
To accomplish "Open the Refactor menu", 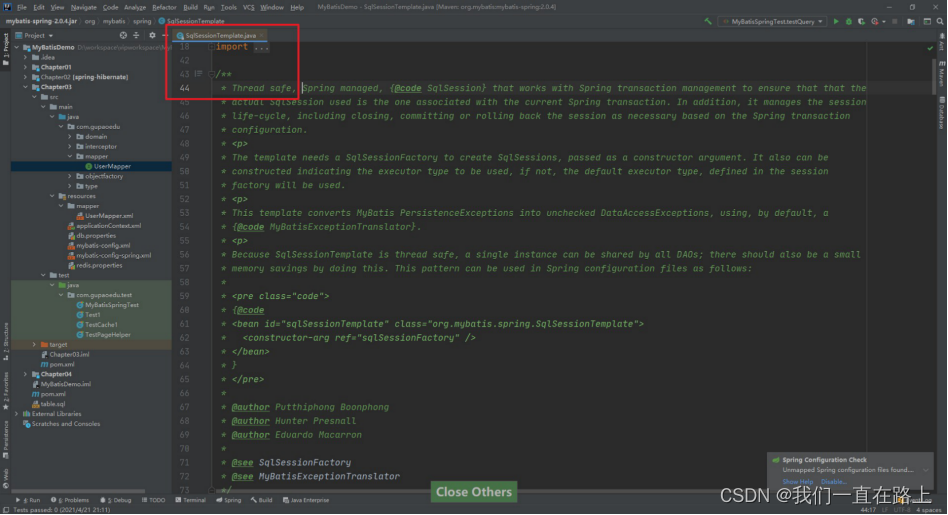I will click(x=164, y=7).
